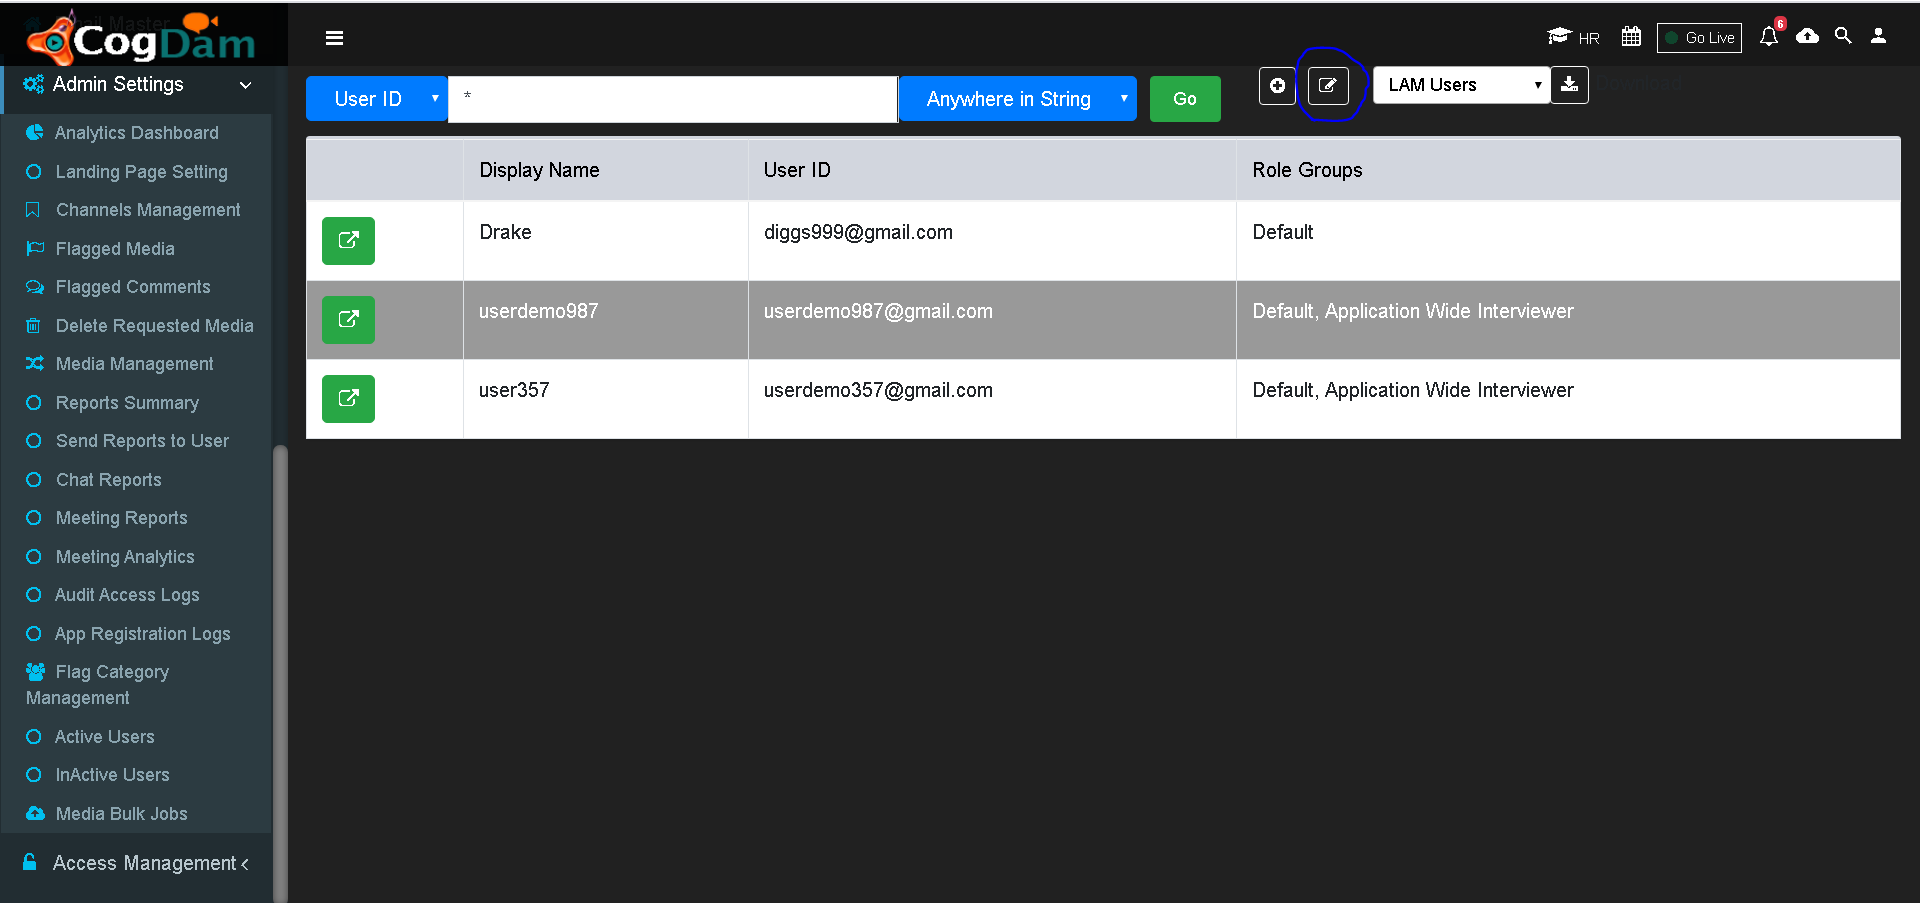Click the search text input field

coord(673,99)
